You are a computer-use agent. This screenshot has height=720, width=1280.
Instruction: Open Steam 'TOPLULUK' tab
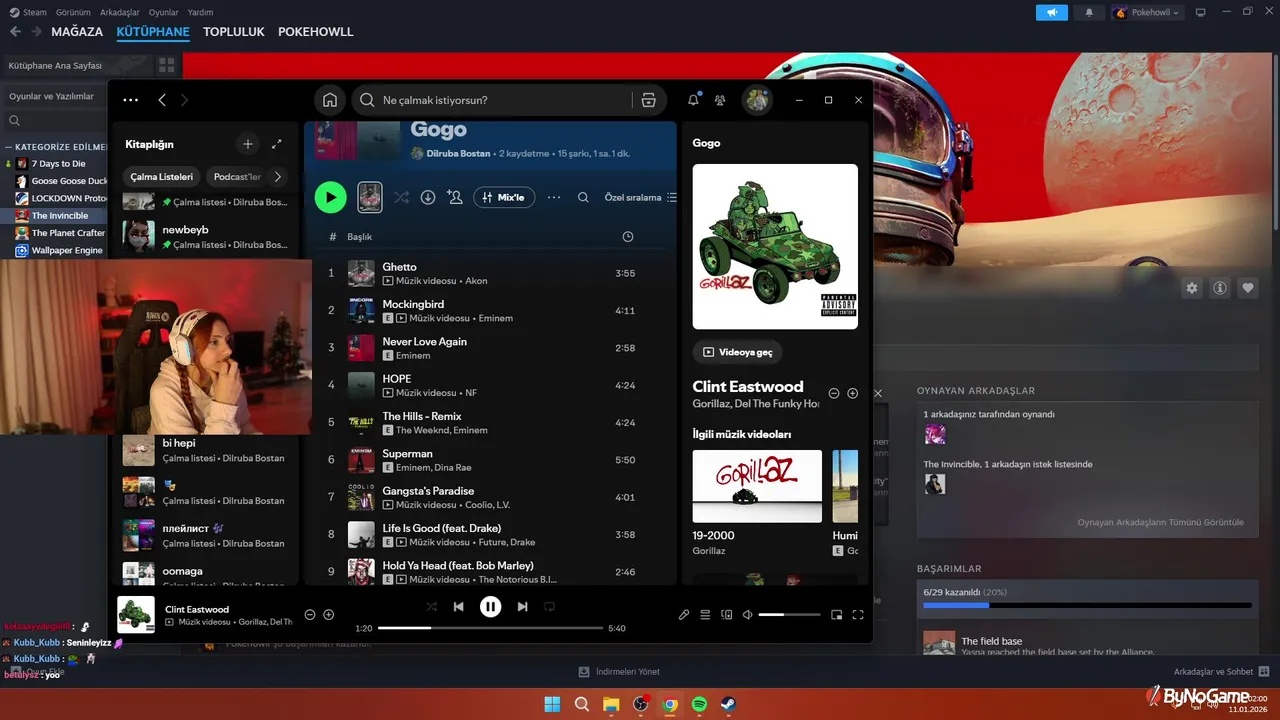234,32
